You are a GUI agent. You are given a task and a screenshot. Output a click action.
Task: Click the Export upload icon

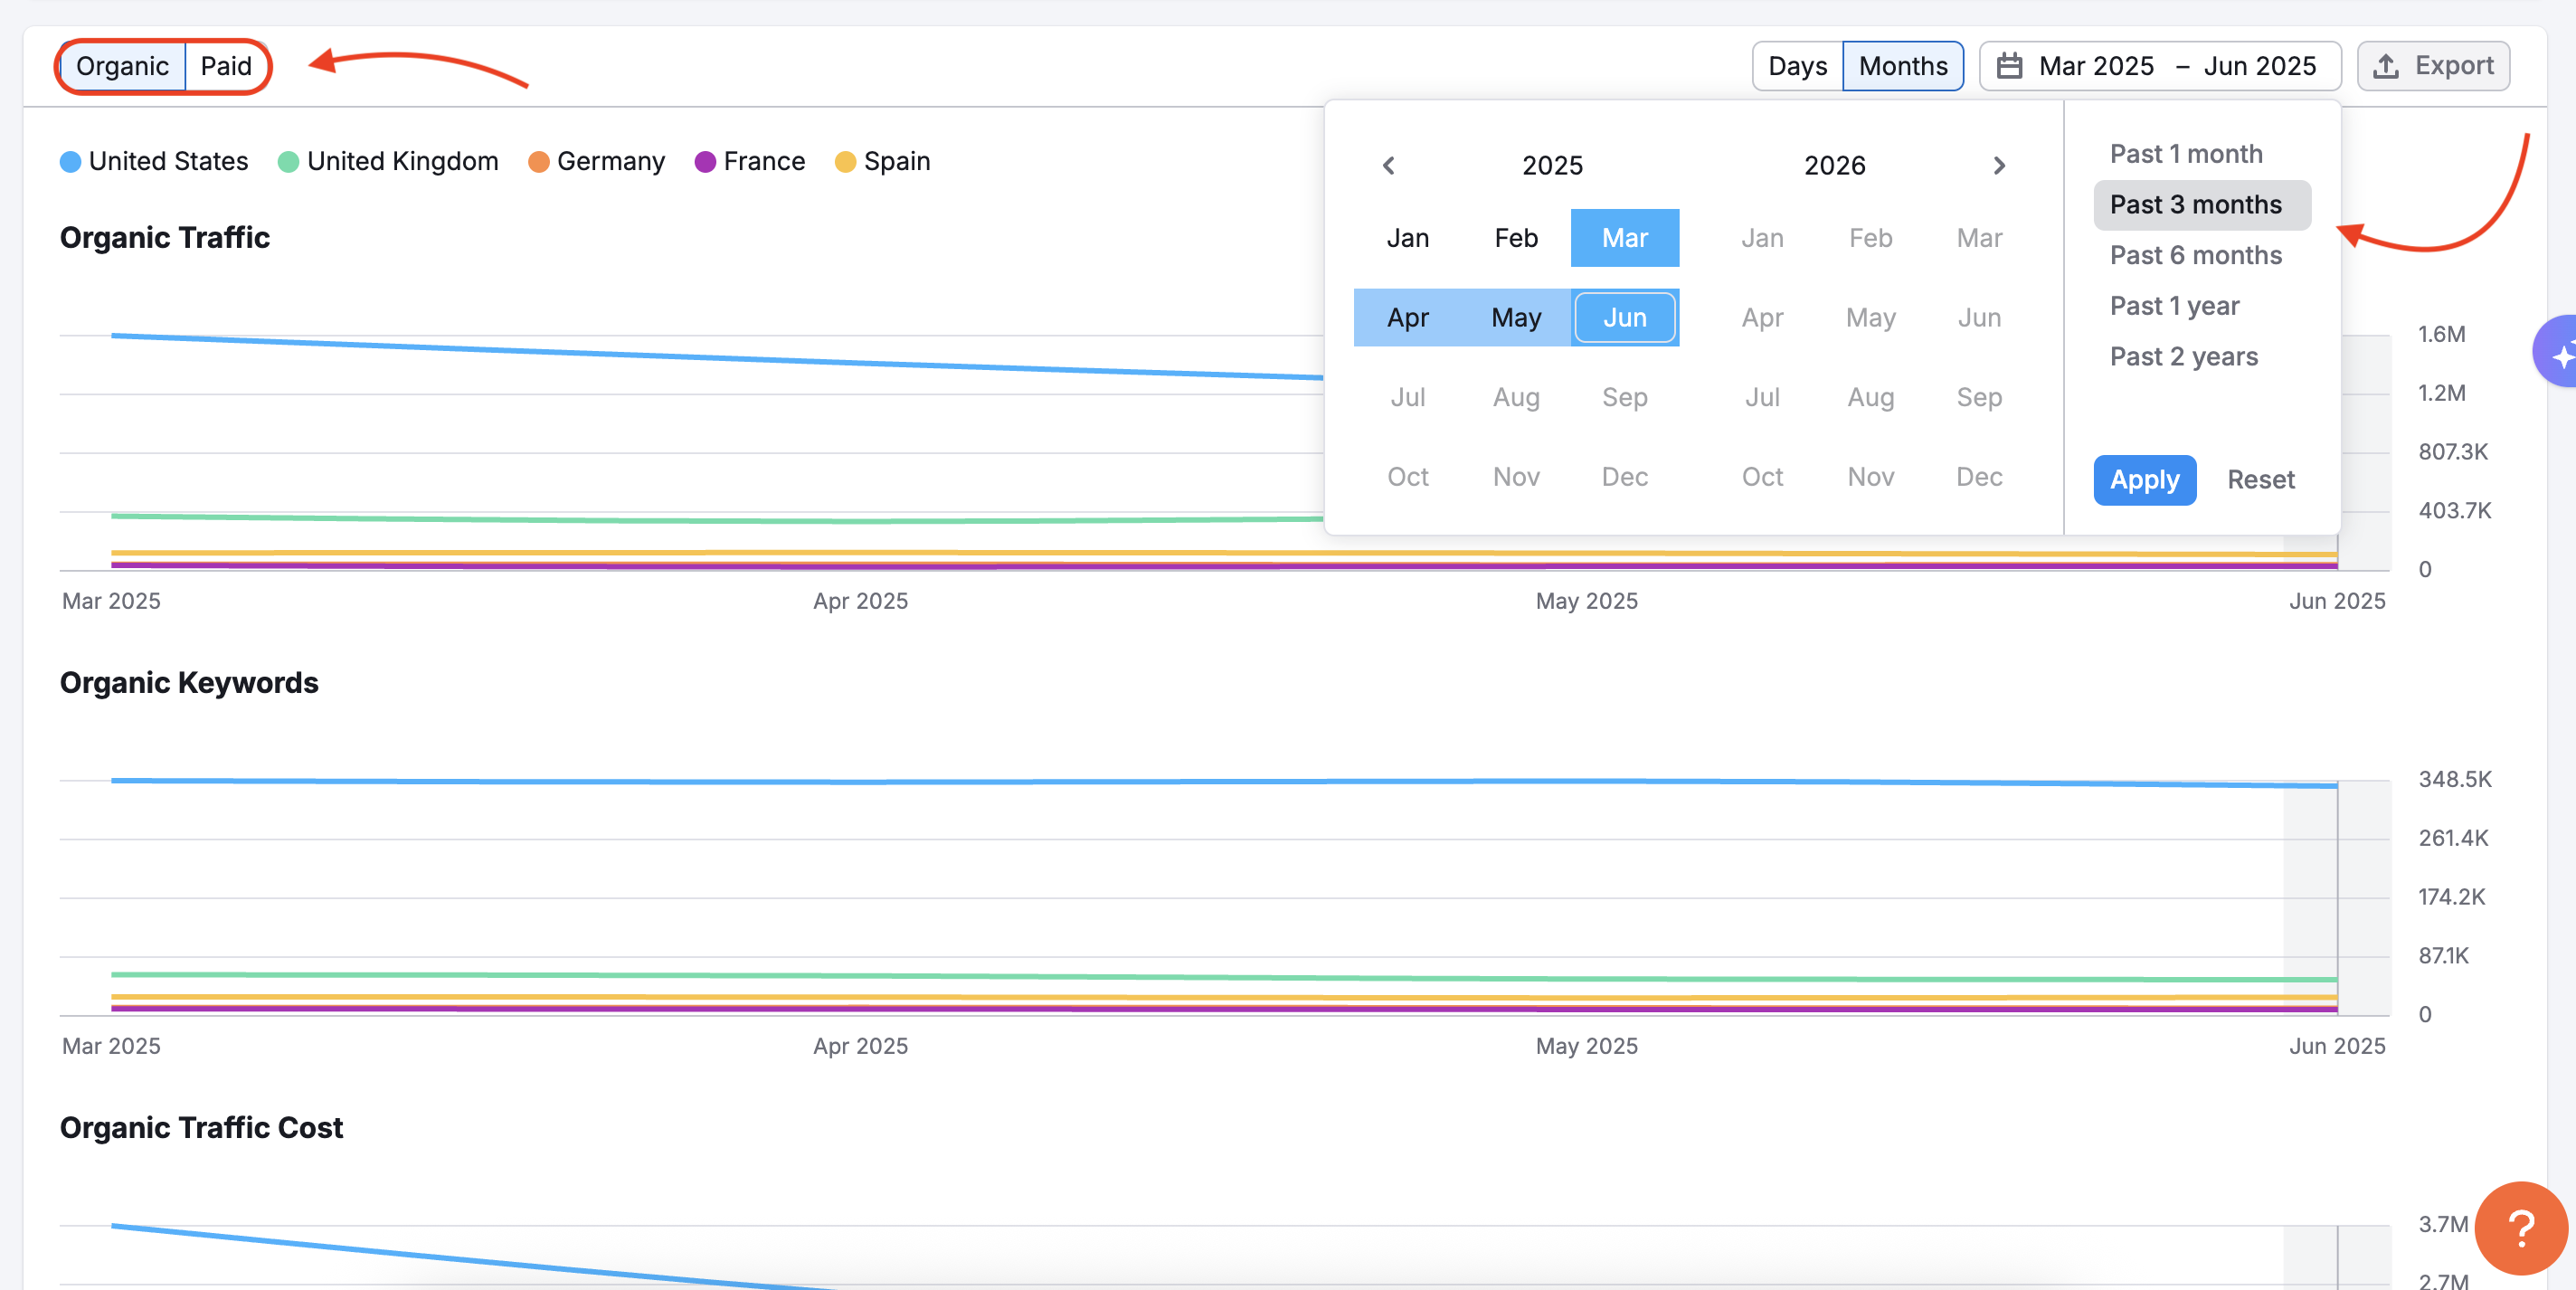point(2386,66)
